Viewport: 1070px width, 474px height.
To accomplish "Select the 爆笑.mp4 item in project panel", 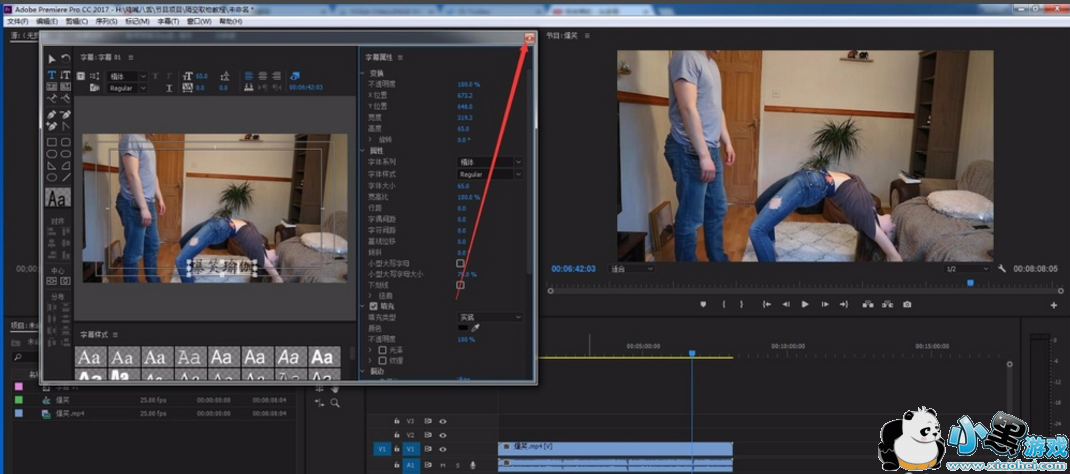I will [70, 412].
